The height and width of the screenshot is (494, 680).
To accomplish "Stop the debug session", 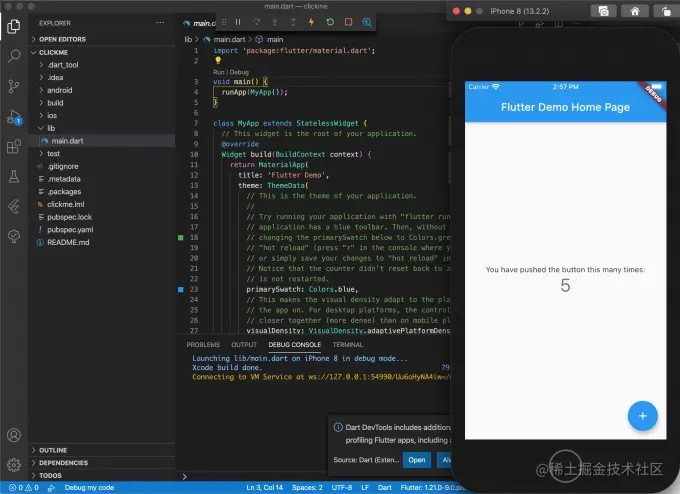I will [x=348, y=22].
